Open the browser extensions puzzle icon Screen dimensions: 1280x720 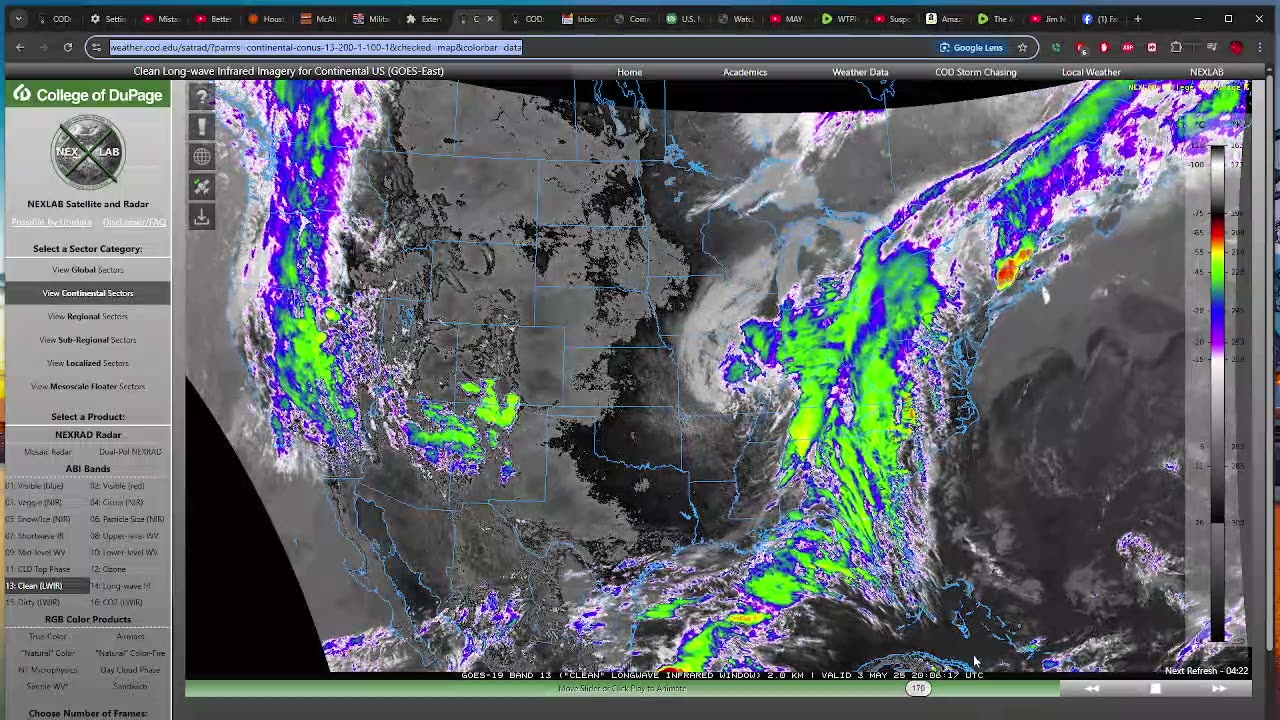(x=1176, y=47)
